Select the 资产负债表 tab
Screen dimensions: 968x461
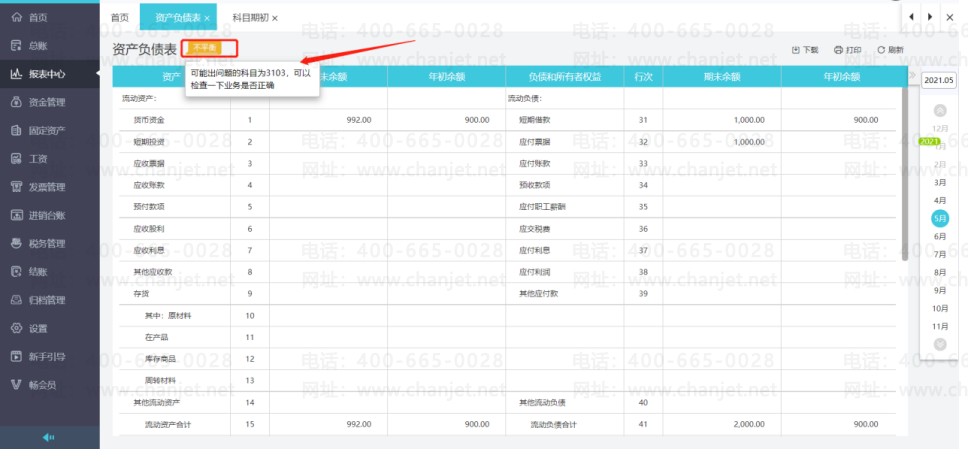click(178, 18)
